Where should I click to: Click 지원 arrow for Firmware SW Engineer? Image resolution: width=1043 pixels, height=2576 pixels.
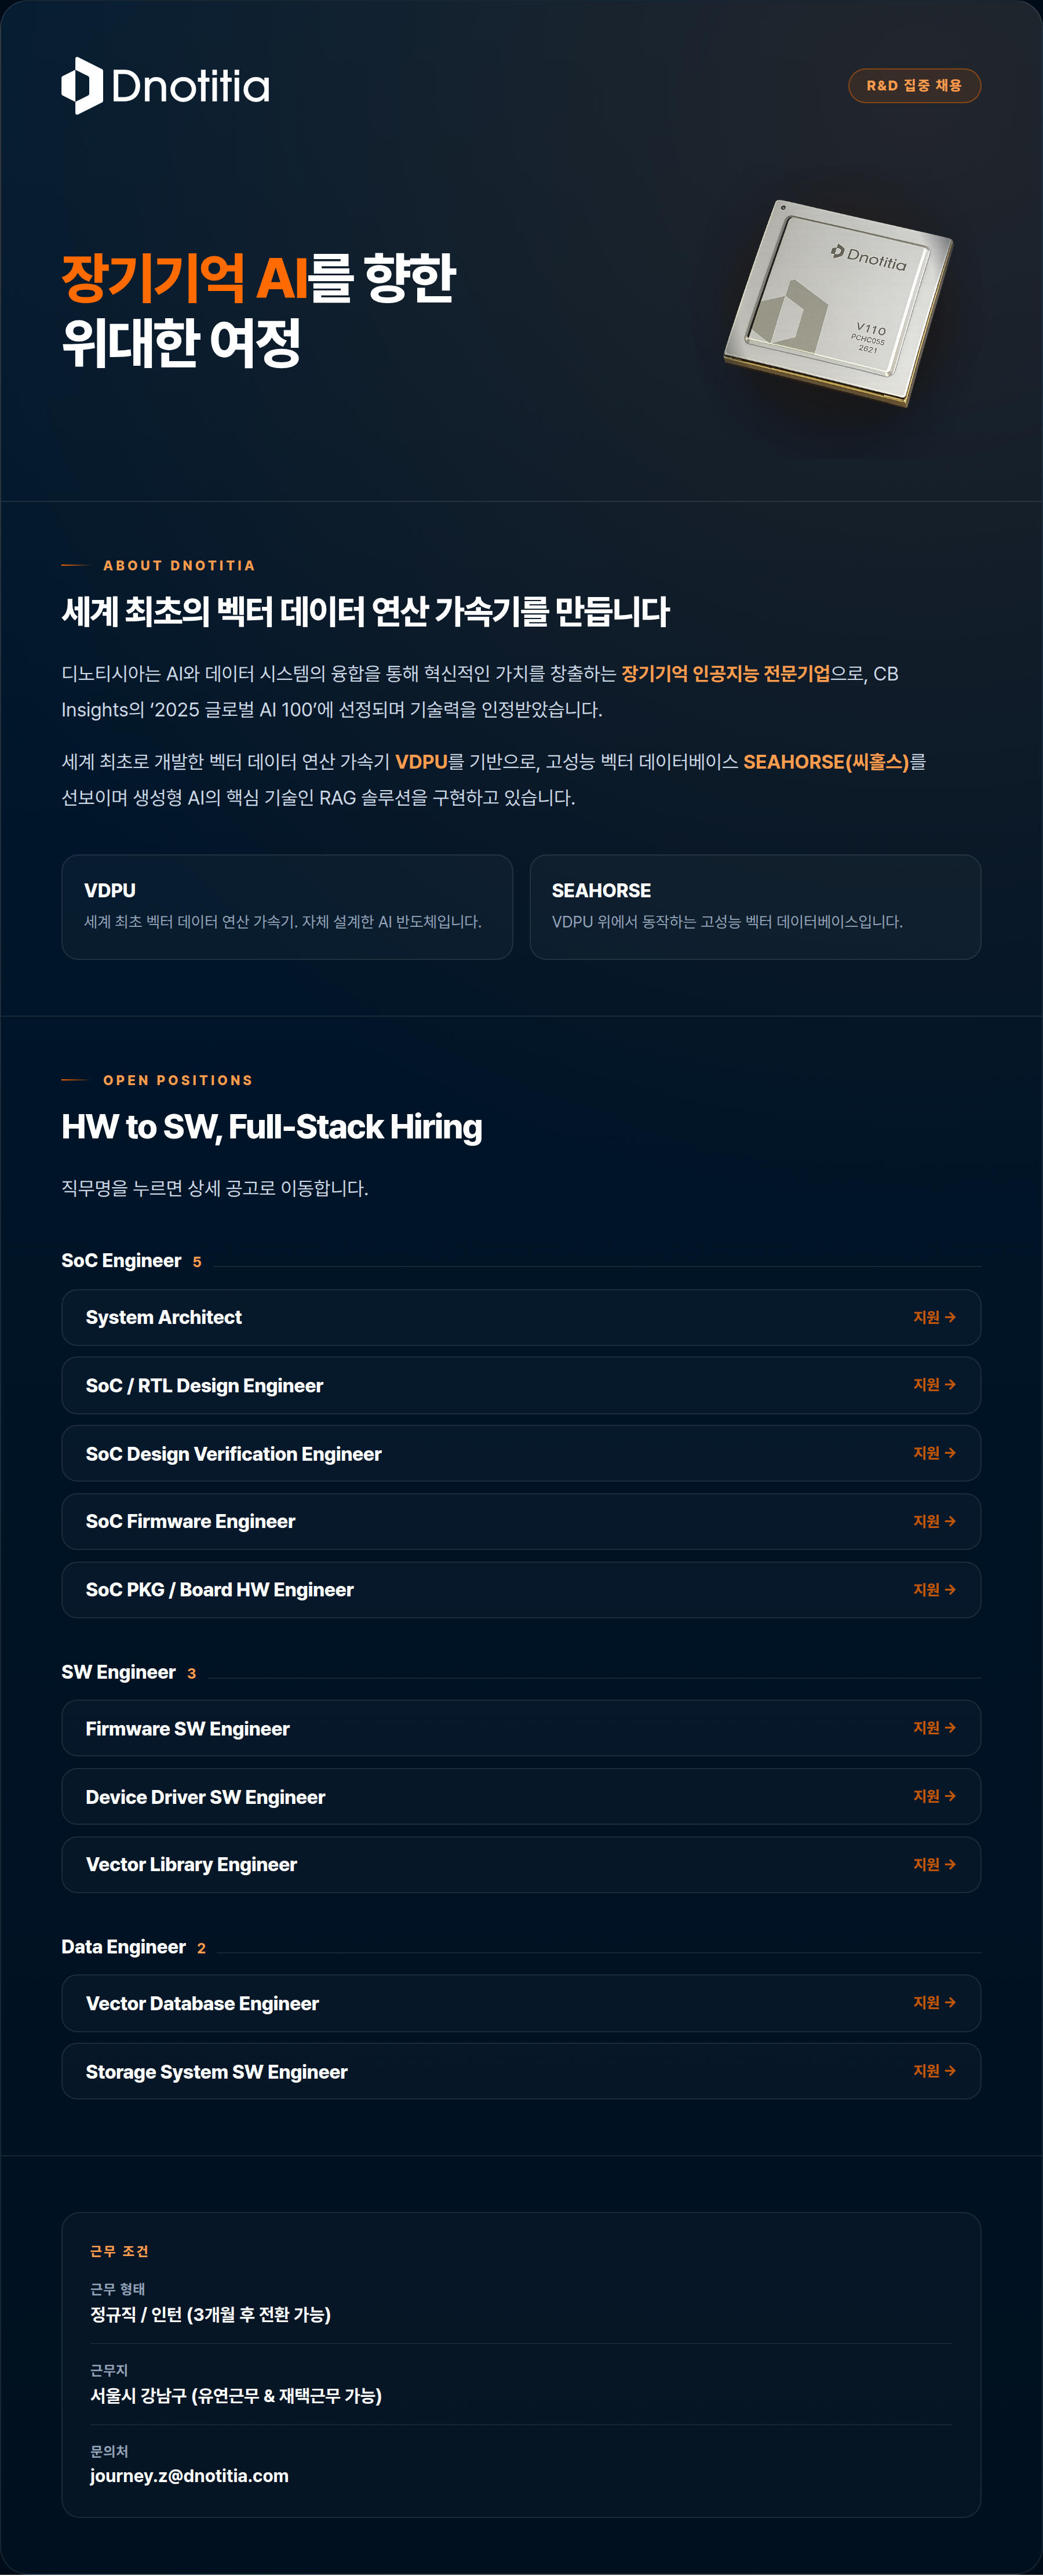(934, 1728)
